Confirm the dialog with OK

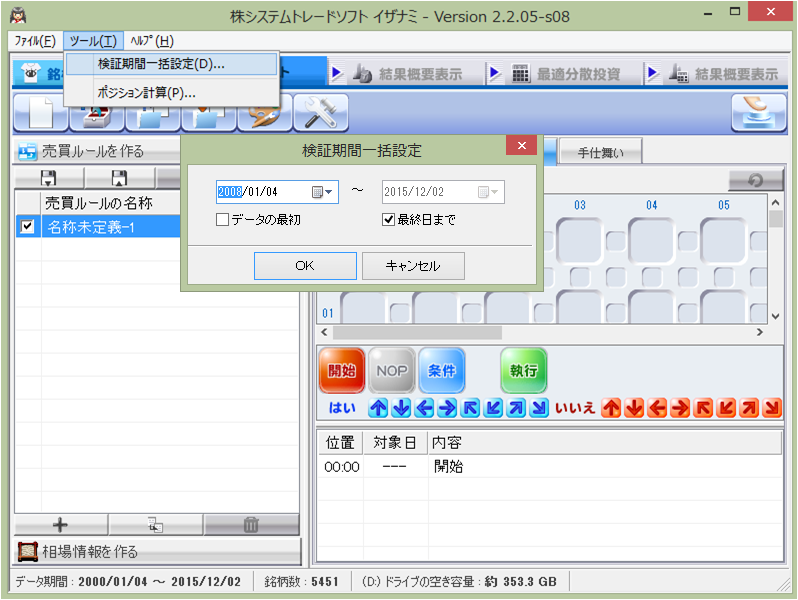coord(305,266)
